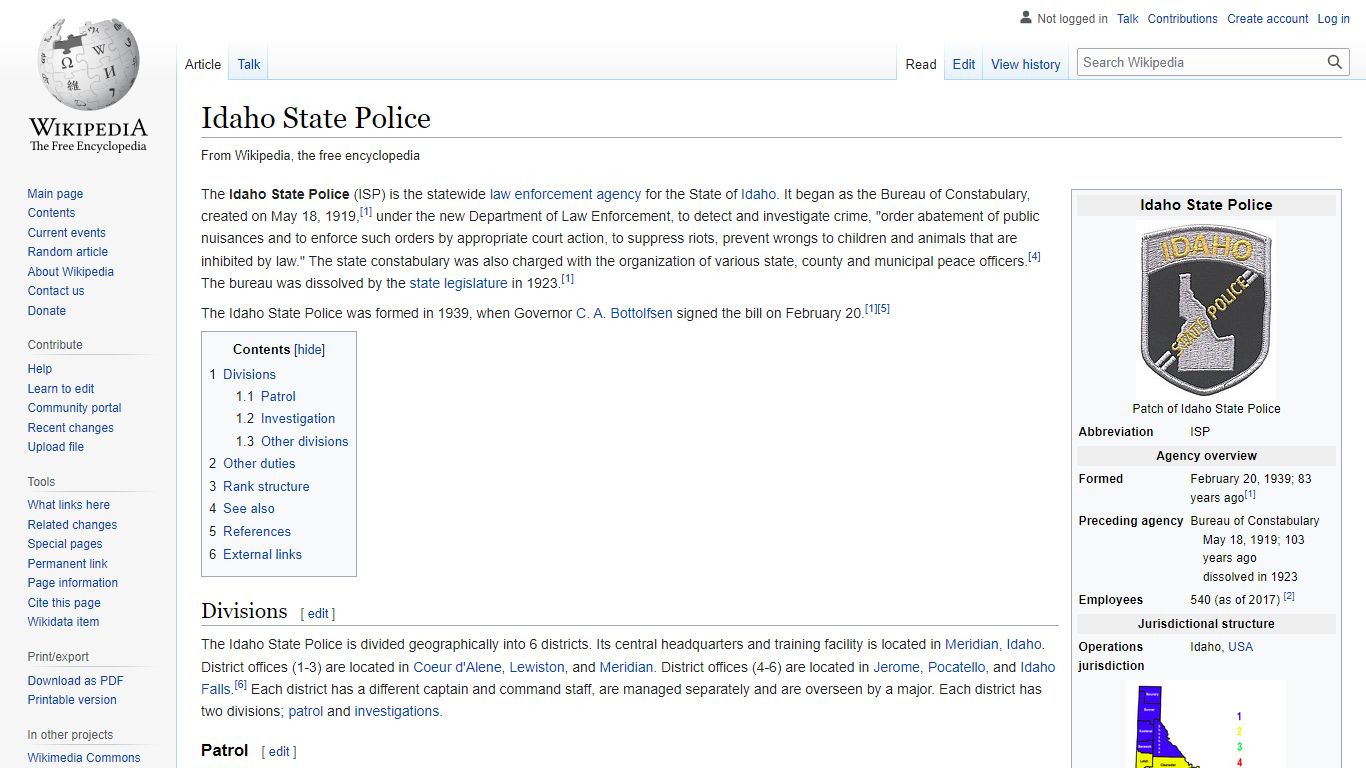Open the Idaho State Police patch image
The width and height of the screenshot is (1366, 768).
(1206, 309)
